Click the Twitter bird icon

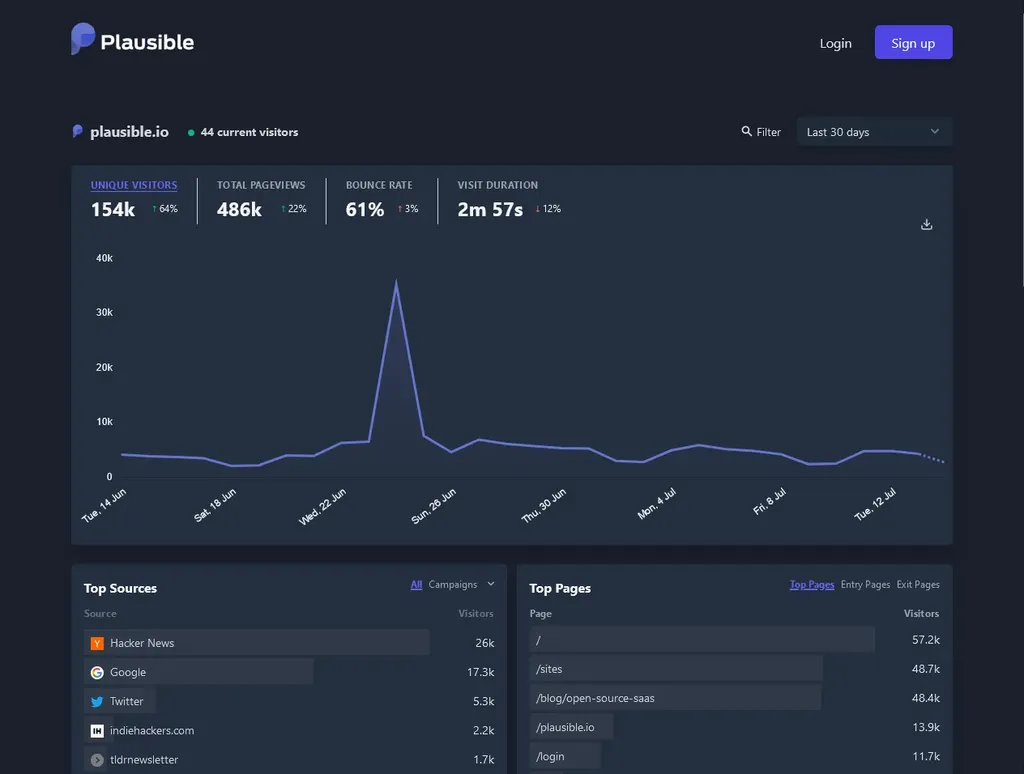tap(97, 701)
